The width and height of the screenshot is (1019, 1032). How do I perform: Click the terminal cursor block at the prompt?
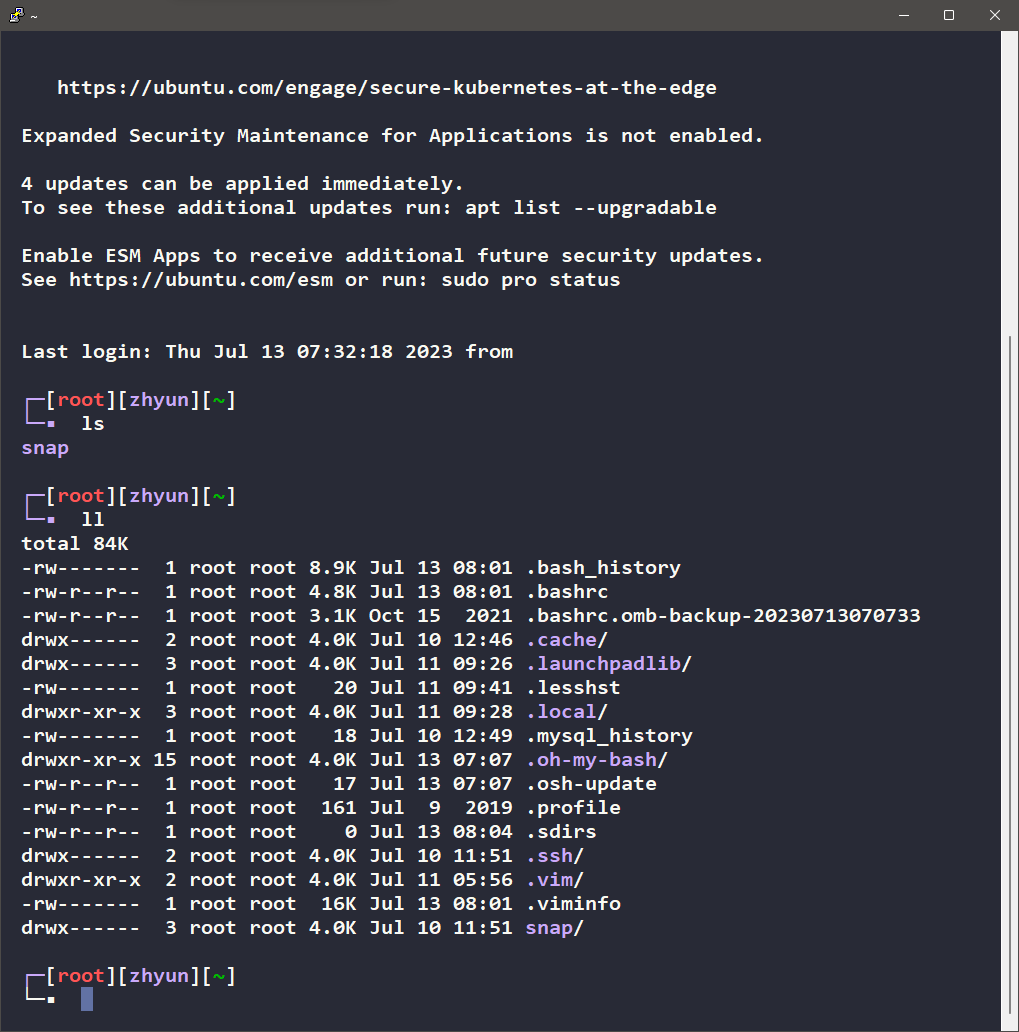click(87, 999)
